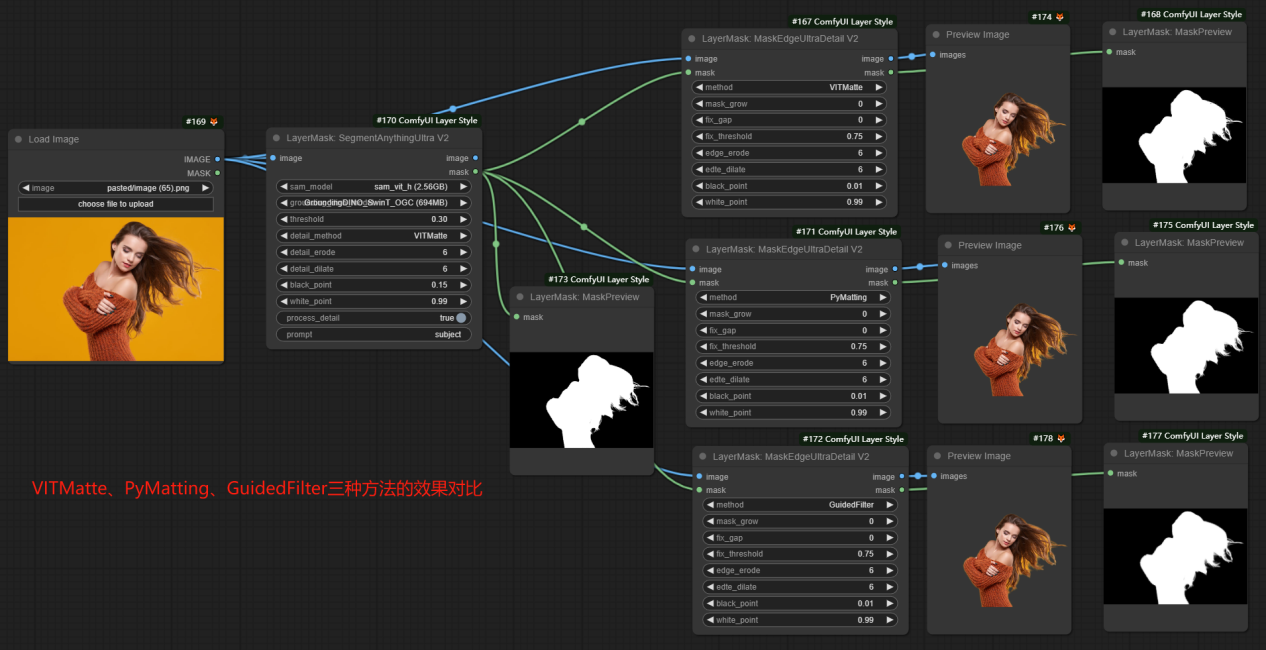This screenshot has height=650, width=1266.
Task: Increase threshold value with right arrow
Action: (x=463, y=219)
